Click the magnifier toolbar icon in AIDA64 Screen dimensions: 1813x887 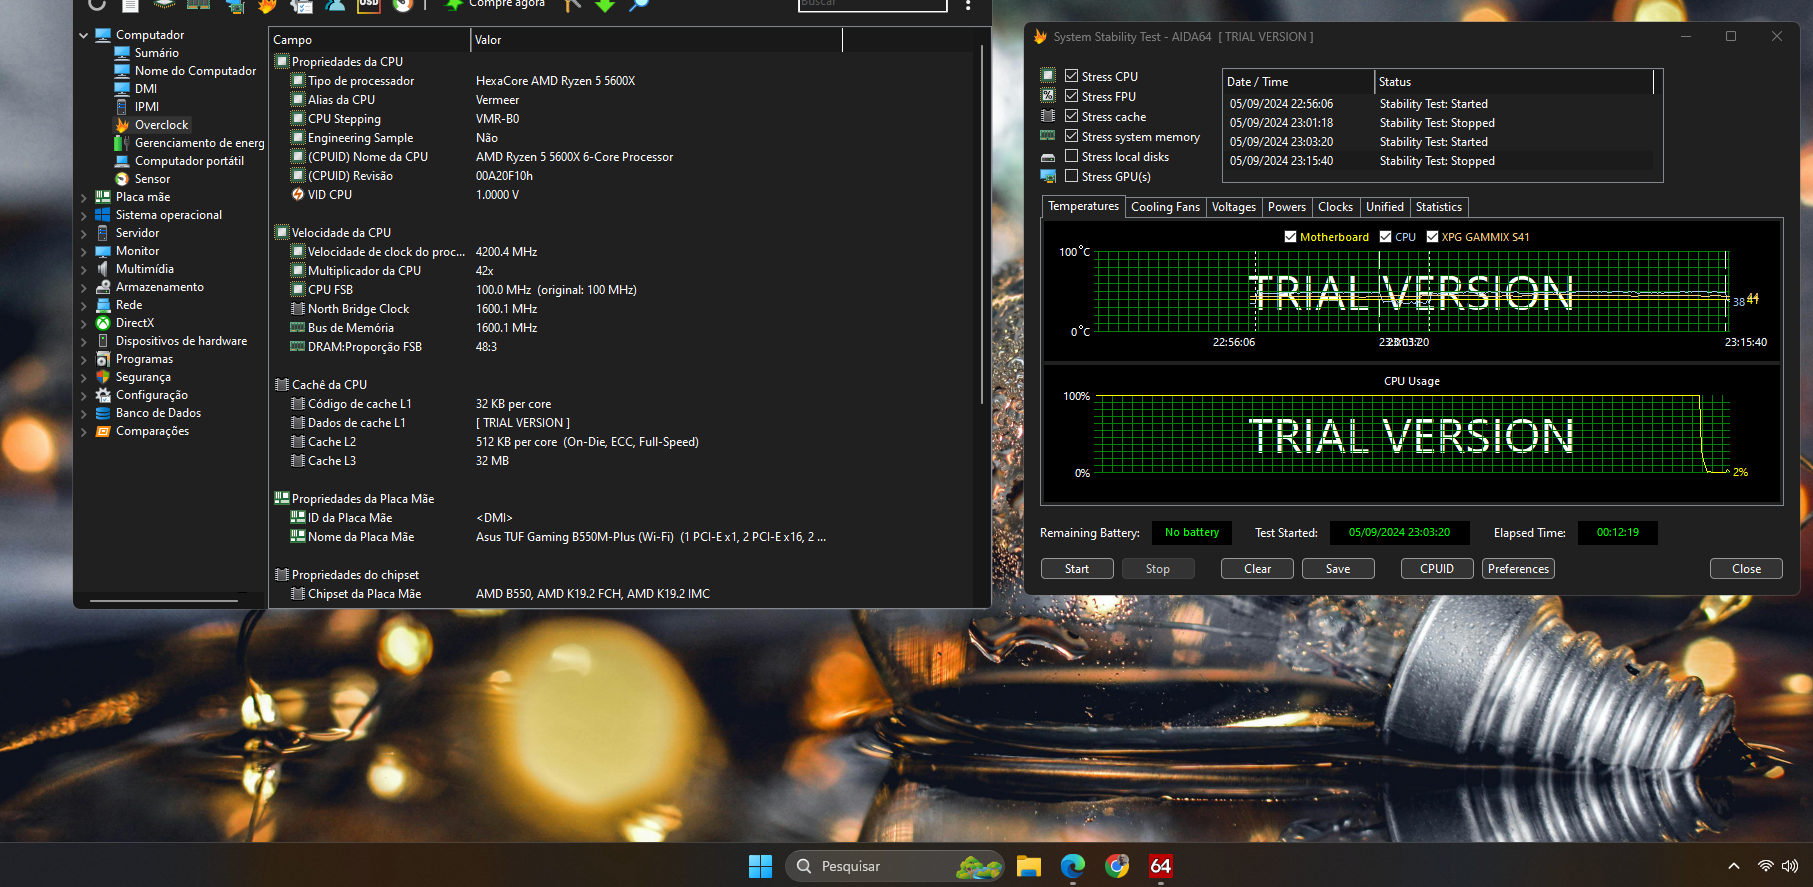click(x=639, y=5)
